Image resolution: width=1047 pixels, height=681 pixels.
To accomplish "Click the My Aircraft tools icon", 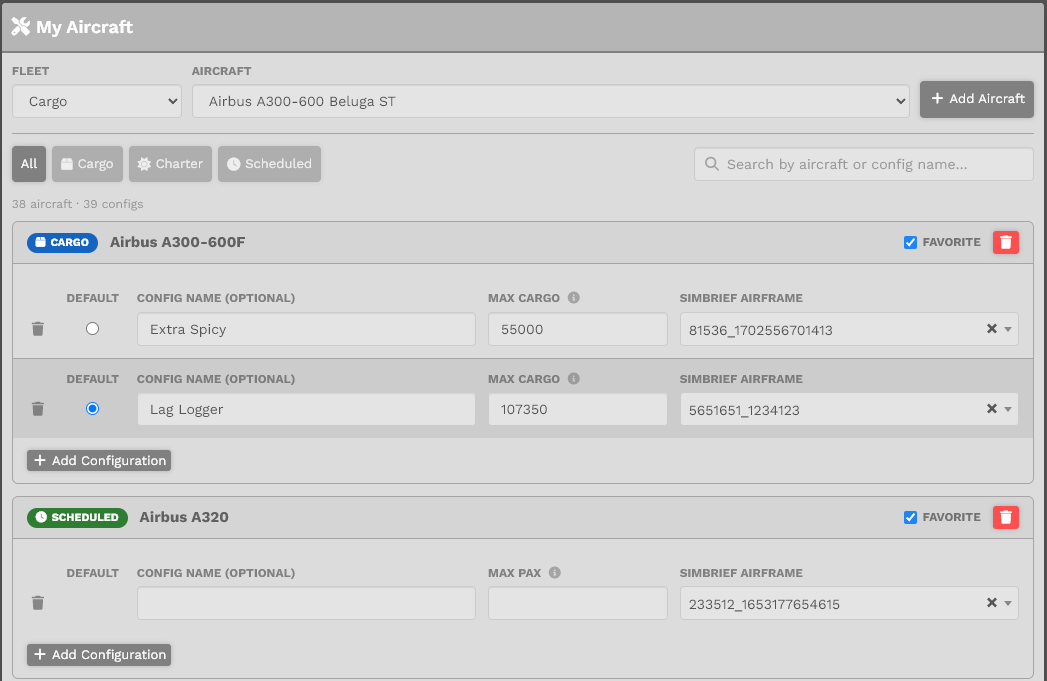I will [21, 27].
